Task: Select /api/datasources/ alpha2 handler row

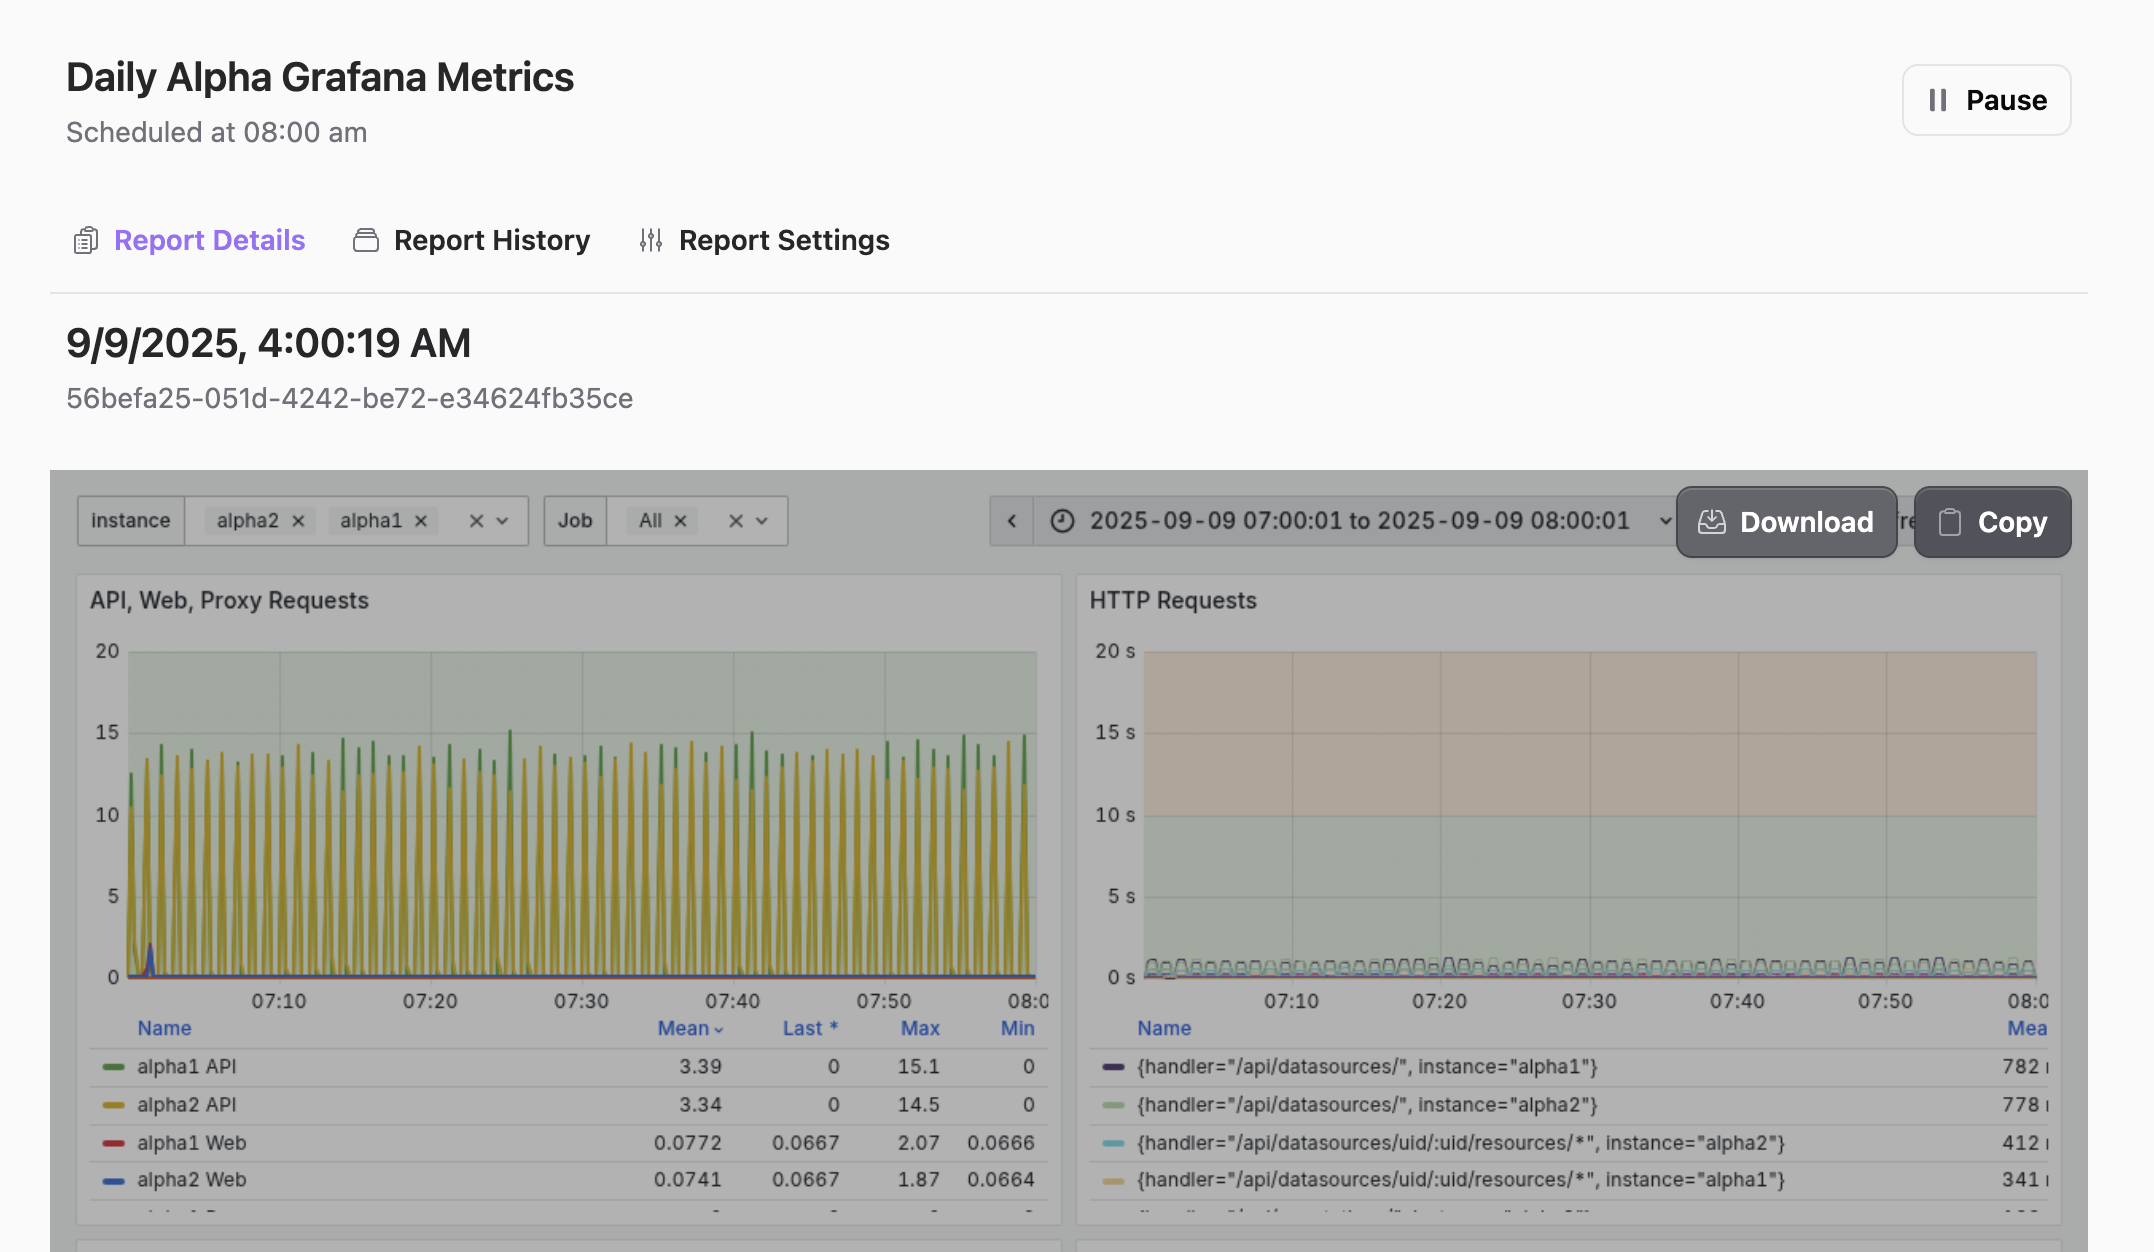Action: [1569, 1105]
